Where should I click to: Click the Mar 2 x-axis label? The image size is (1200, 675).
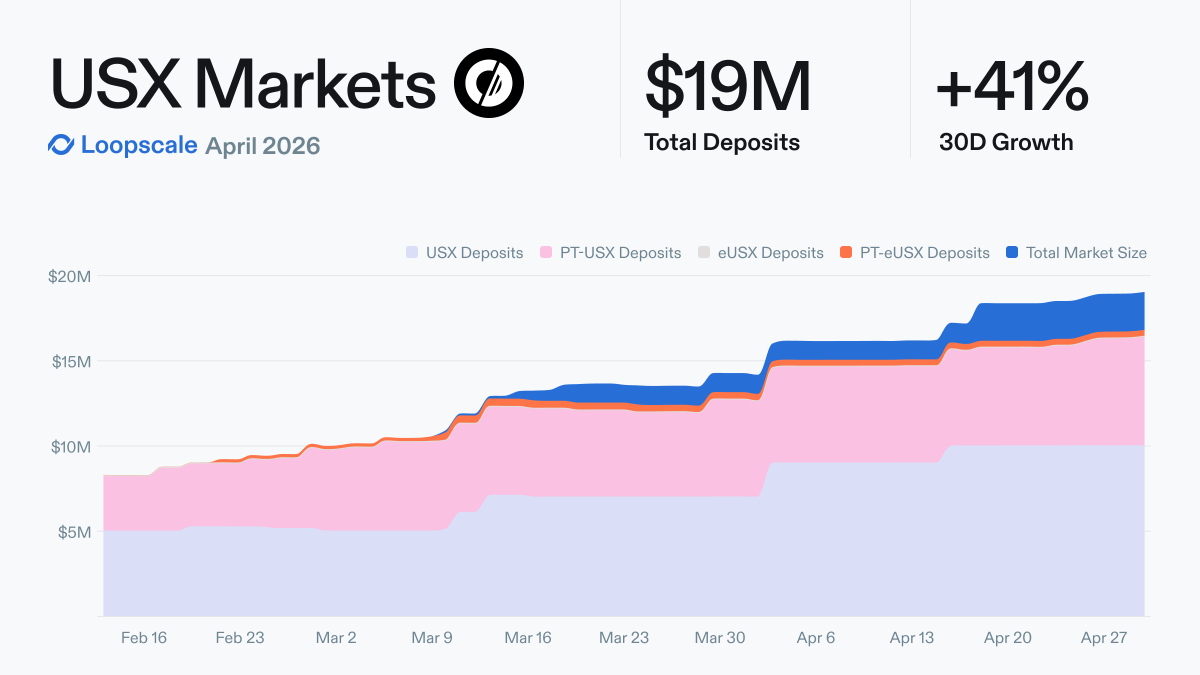point(336,637)
